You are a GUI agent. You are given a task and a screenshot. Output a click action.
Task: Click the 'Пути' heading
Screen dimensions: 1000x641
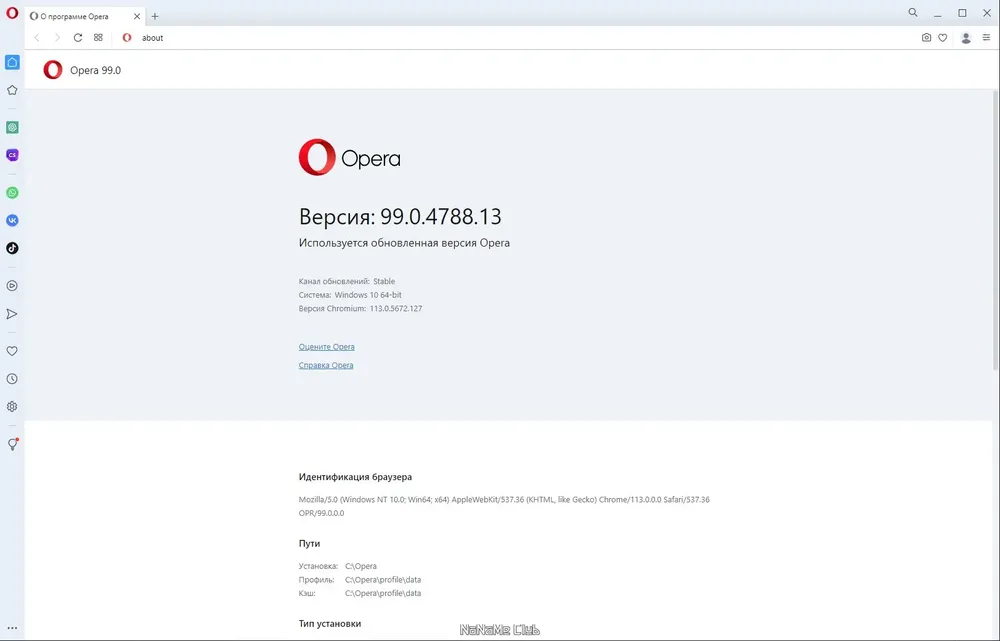pos(309,543)
